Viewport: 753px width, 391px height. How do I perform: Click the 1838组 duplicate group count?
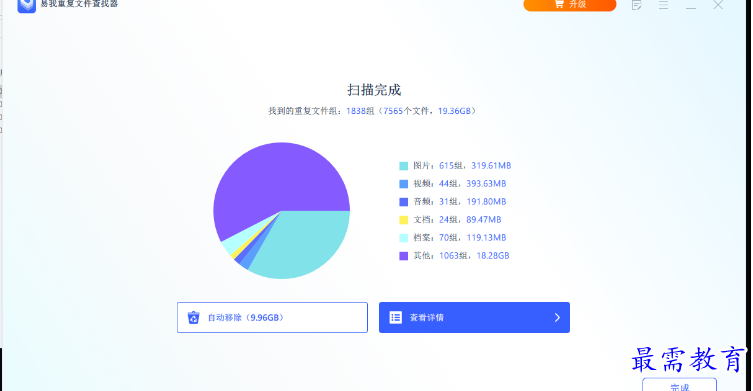point(360,111)
